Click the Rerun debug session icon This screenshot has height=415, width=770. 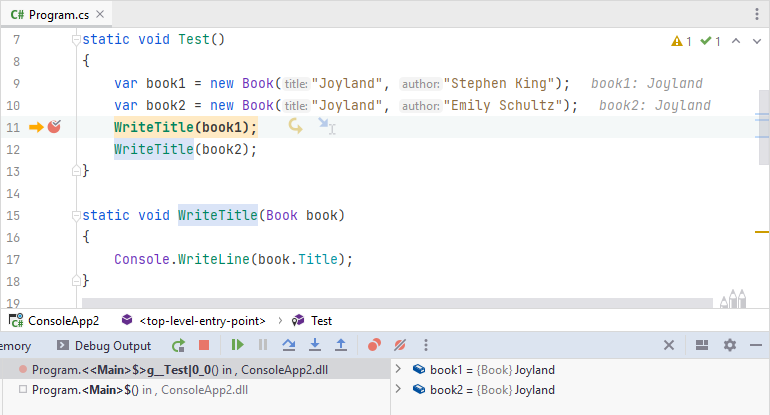pyautogui.click(x=178, y=345)
